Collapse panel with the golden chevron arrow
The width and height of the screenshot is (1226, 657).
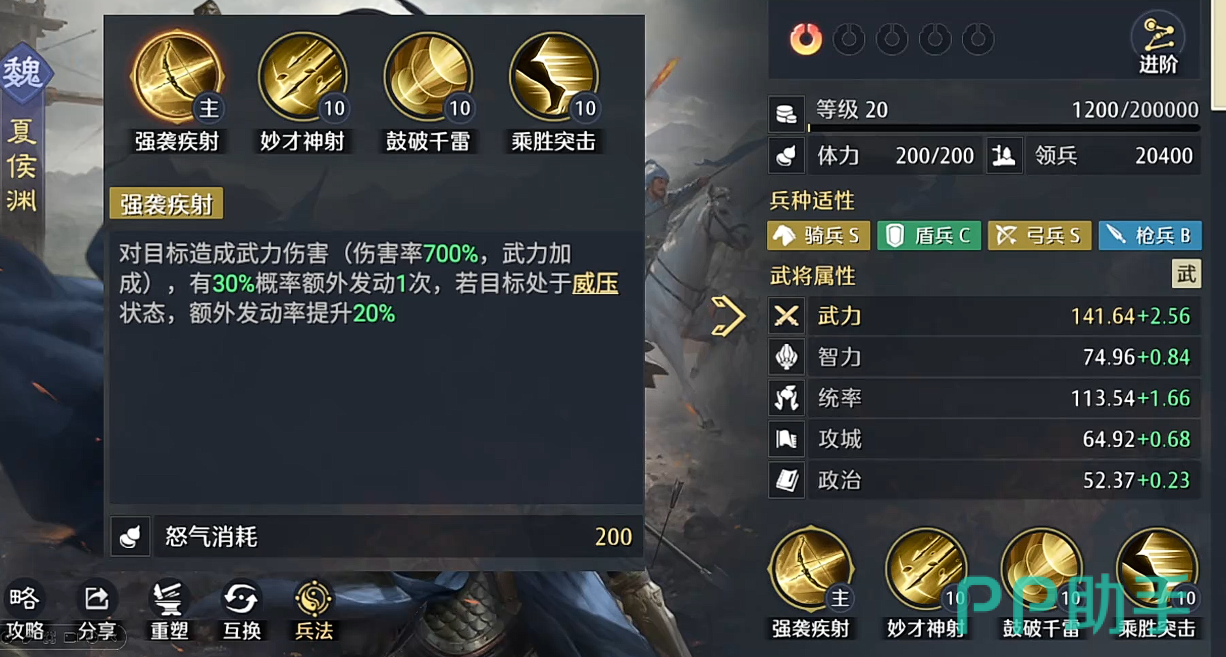pyautogui.click(x=728, y=316)
